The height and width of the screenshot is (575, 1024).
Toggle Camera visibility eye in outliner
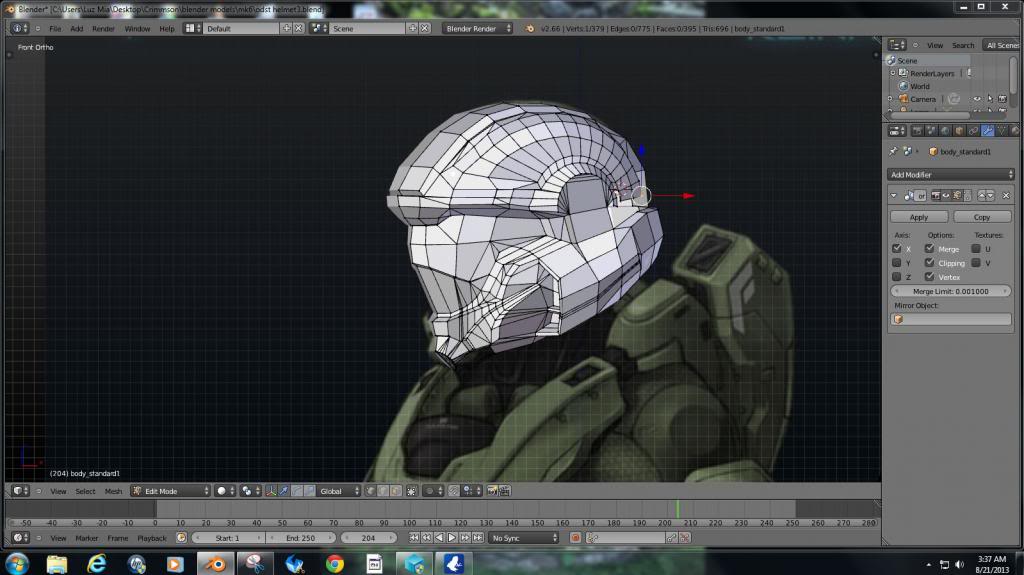(977, 99)
